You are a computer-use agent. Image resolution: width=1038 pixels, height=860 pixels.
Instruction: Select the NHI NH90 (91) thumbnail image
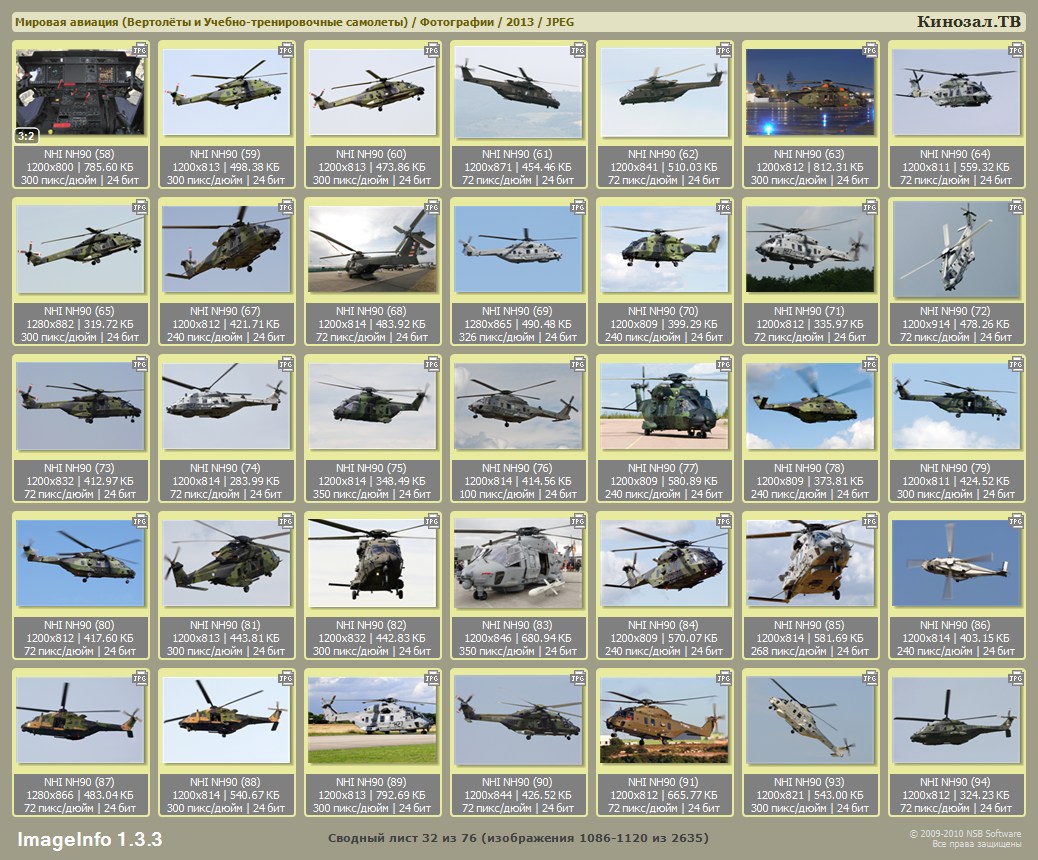click(664, 720)
